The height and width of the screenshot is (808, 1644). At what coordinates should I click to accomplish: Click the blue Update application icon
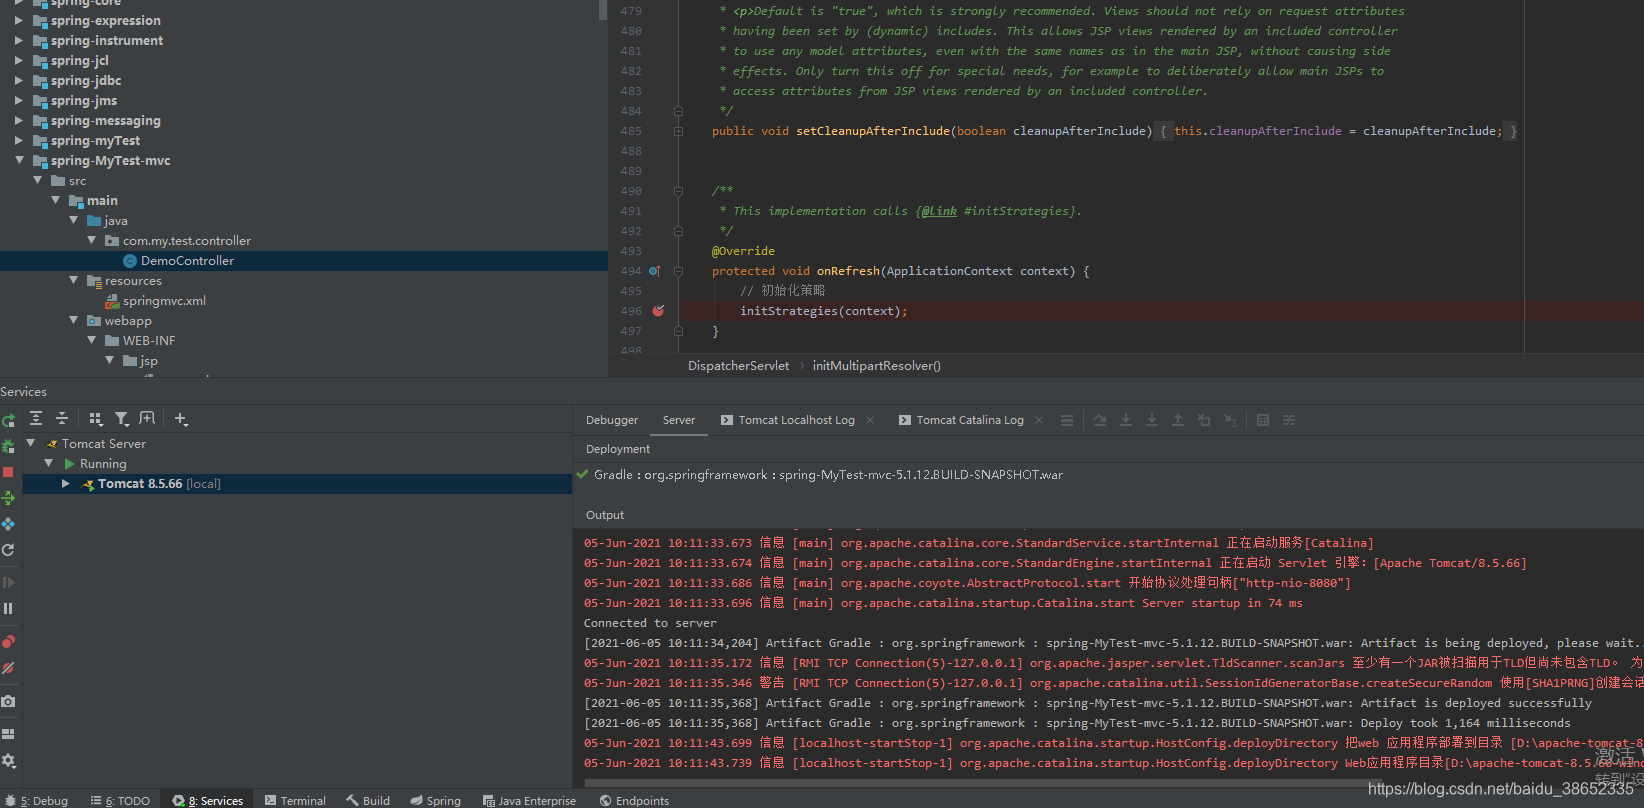(x=8, y=524)
